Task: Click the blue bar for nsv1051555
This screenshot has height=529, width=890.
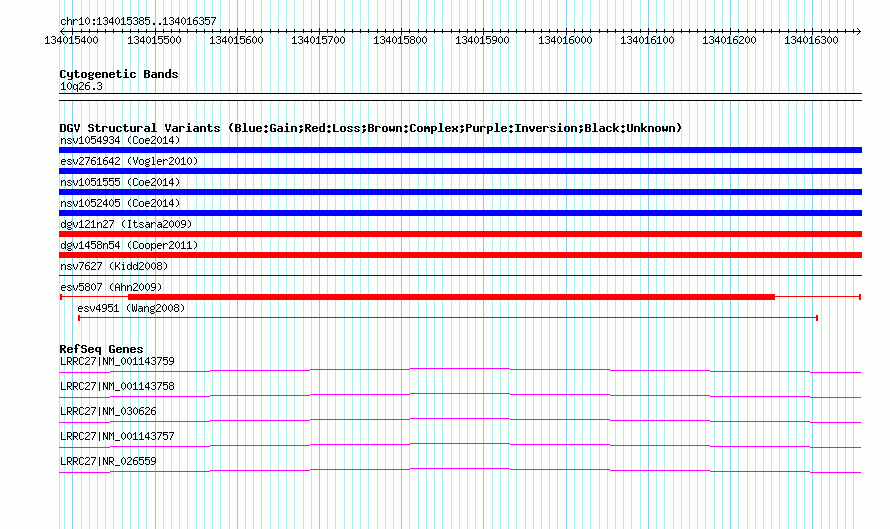Action: point(460,192)
